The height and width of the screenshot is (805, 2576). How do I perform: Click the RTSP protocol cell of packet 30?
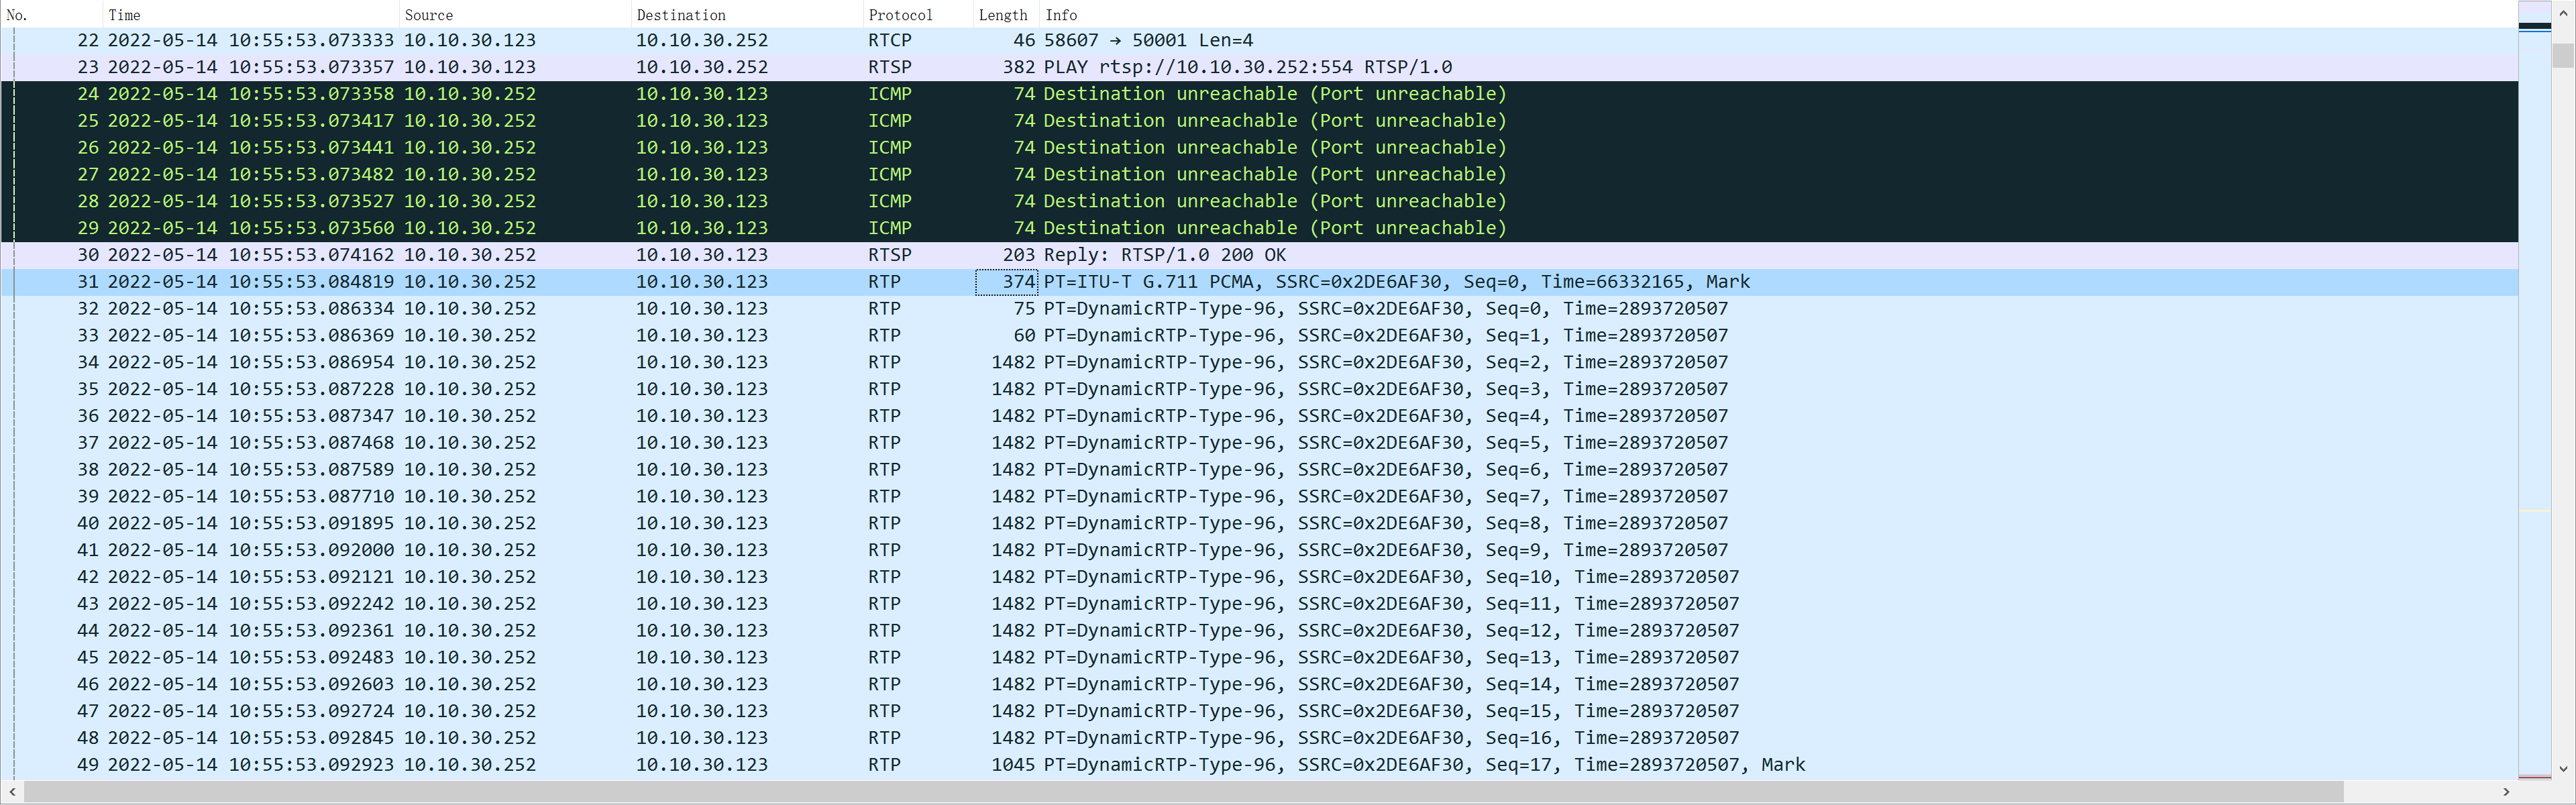pos(890,255)
